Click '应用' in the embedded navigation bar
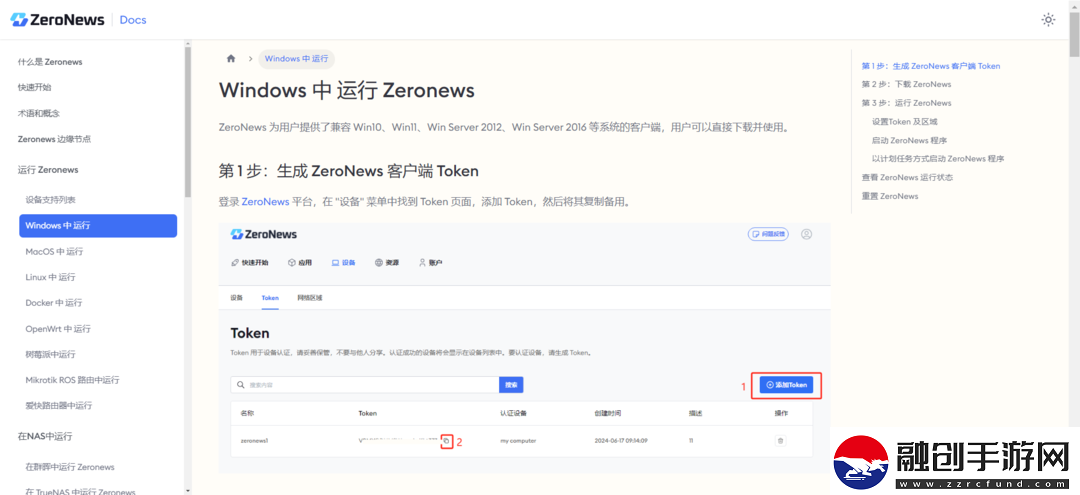Image resolution: width=1080 pixels, height=495 pixels. [x=300, y=263]
